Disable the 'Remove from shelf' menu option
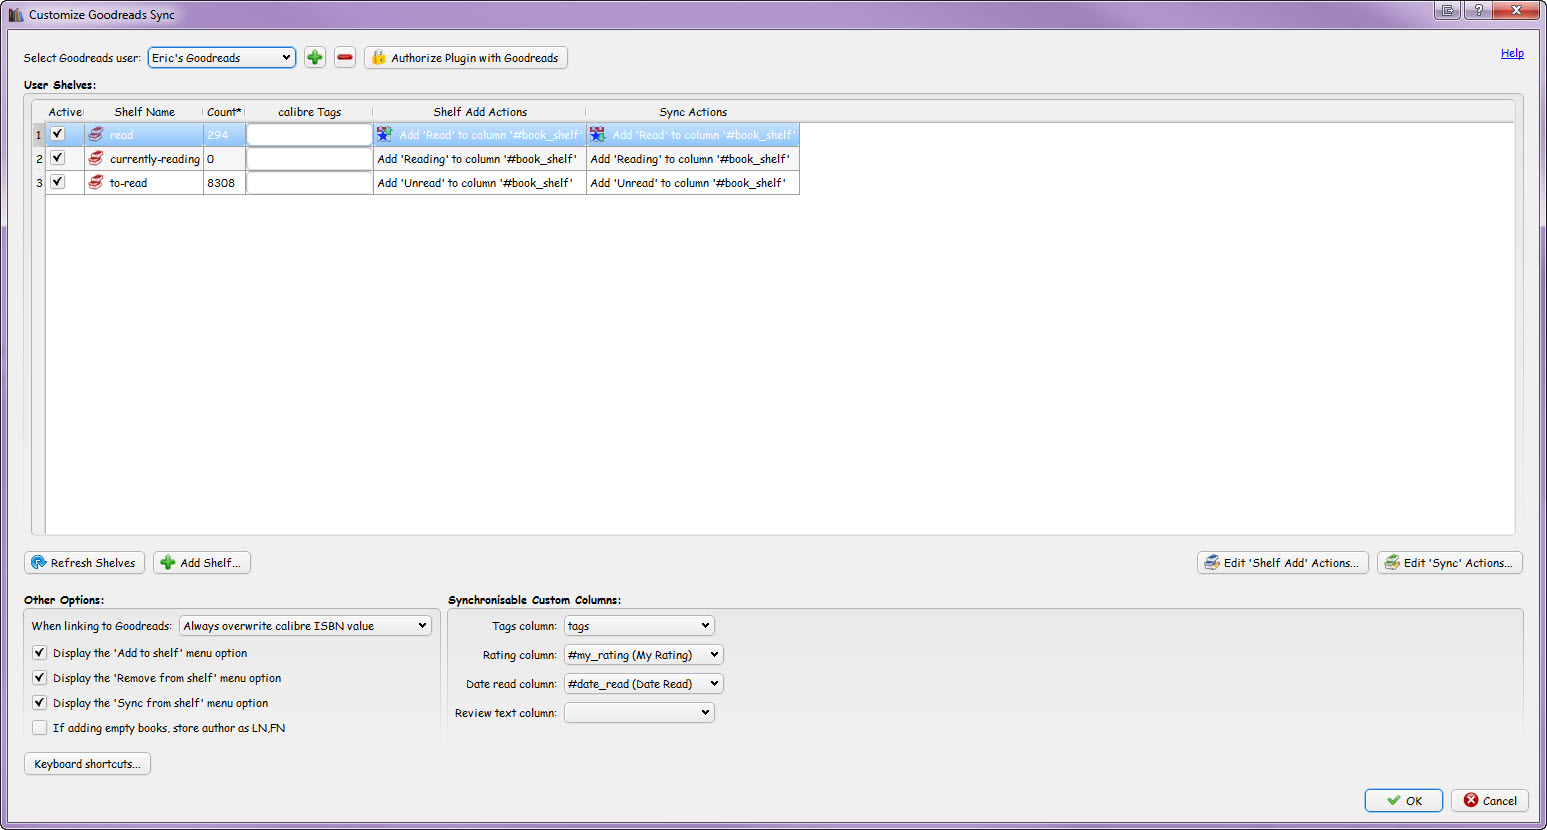Image resolution: width=1547 pixels, height=830 pixels. tap(40, 678)
